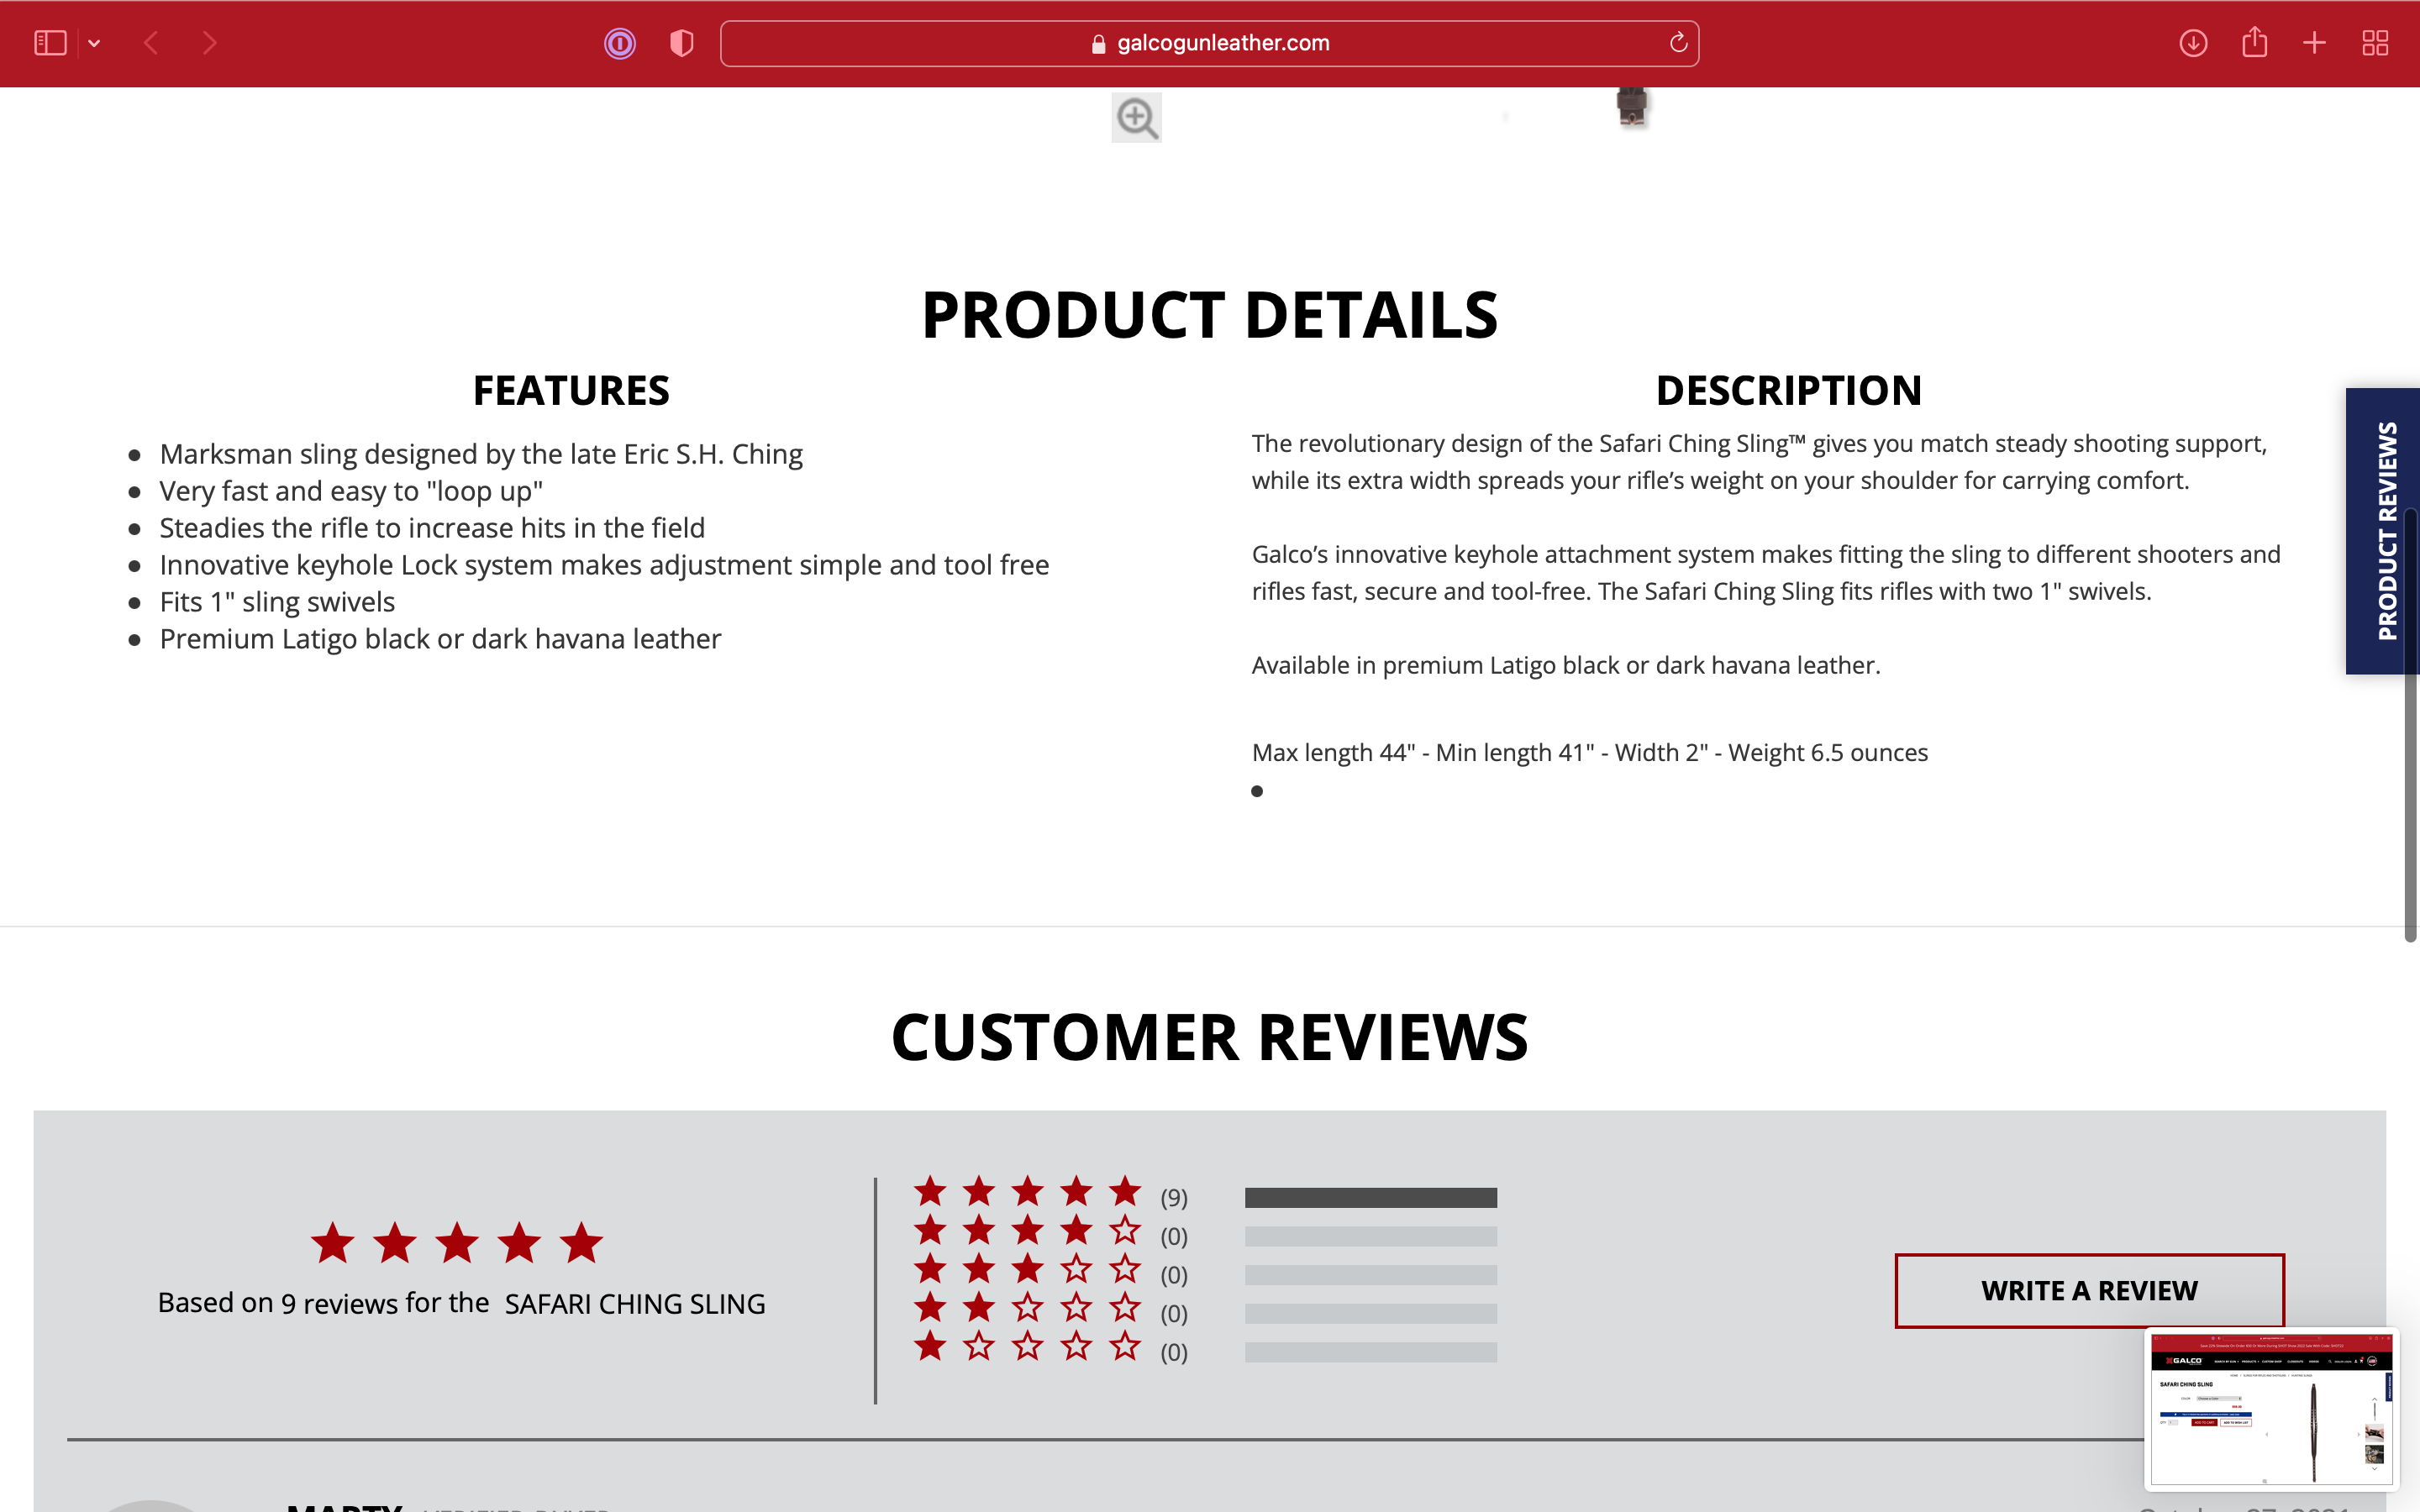This screenshot has width=2420, height=1512.
Task: Zoom product image with magnifier icon
Action: 1136,118
